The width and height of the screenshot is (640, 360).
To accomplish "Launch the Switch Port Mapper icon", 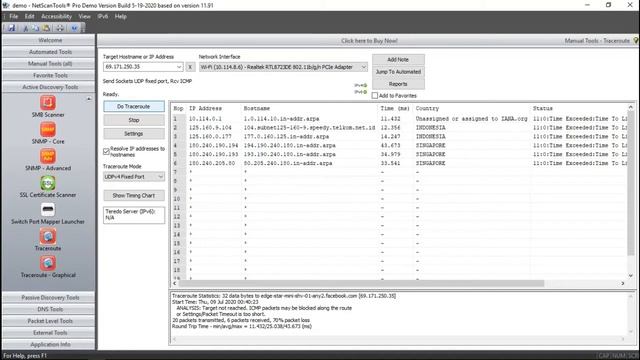I will 48,209.
